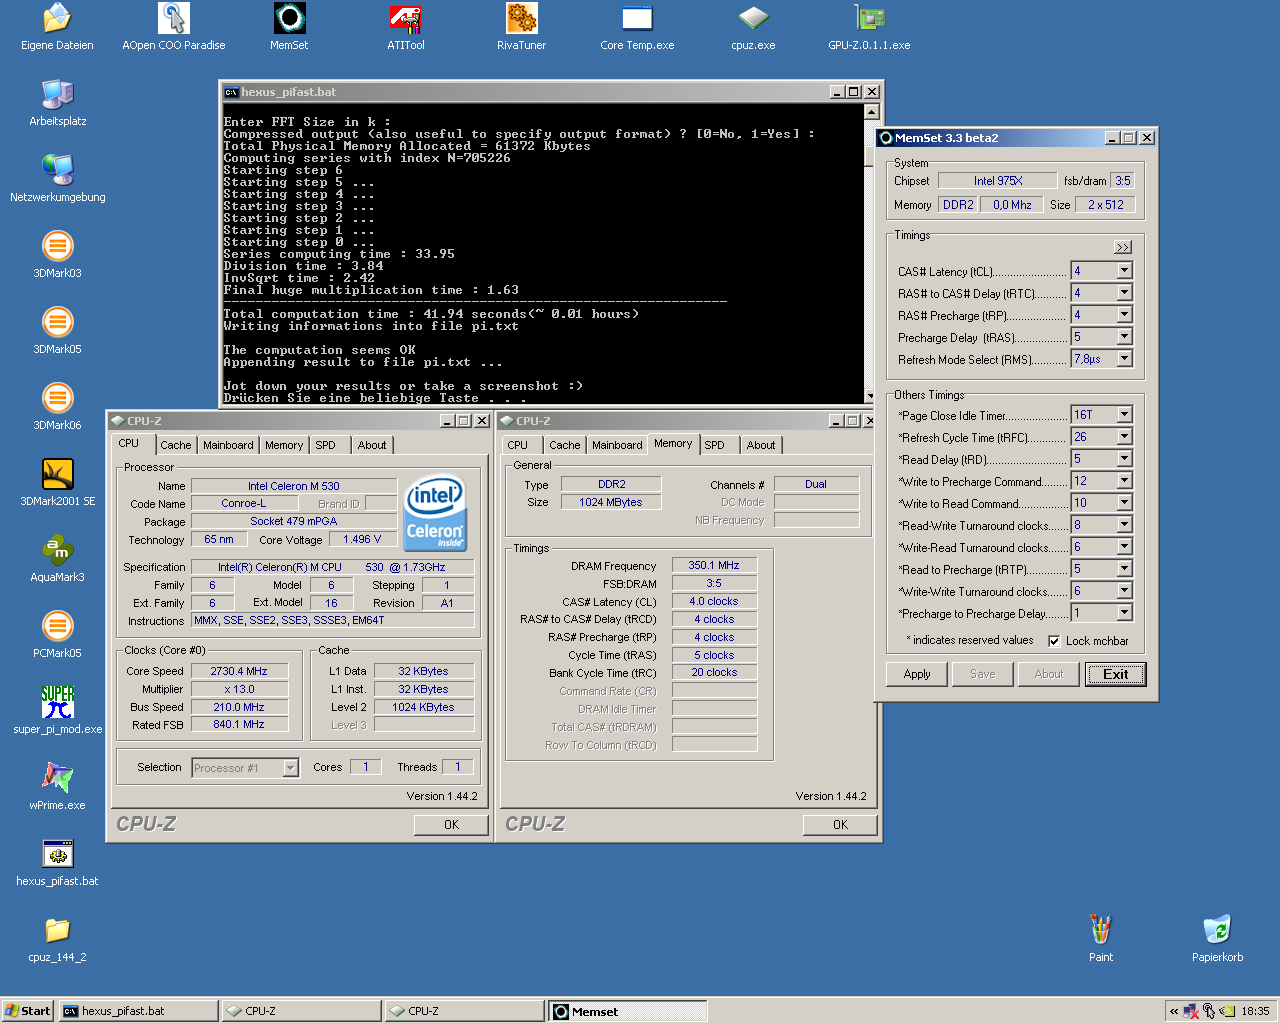1280x1024 pixels.
Task: Launch 3DMark2001 SE desktop icon
Action: (x=57, y=483)
